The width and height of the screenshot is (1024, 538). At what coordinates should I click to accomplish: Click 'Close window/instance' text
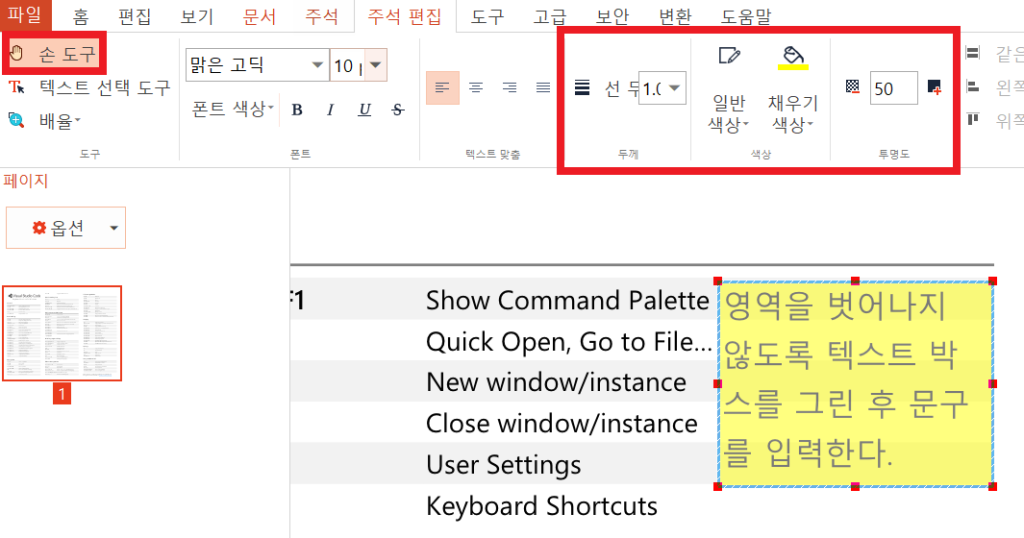click(562, 424)
